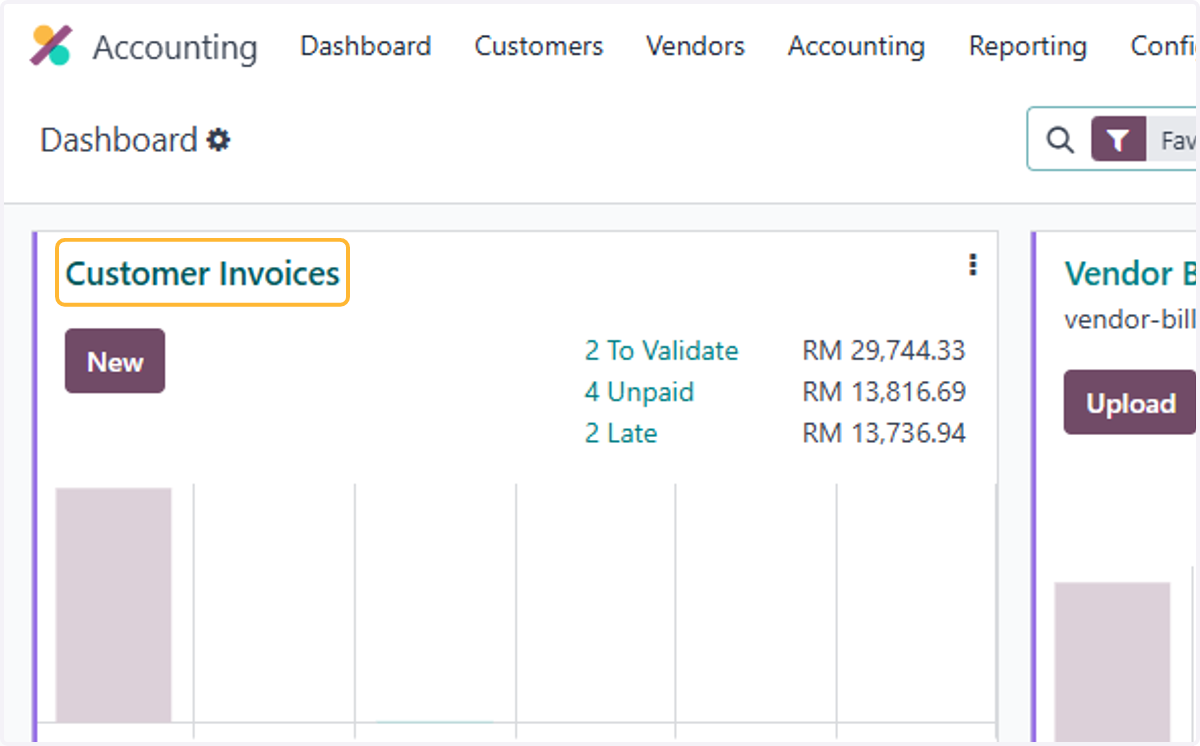1200x746 pixels.
Task: Open the Vendors menu
Action: (695, 46)
